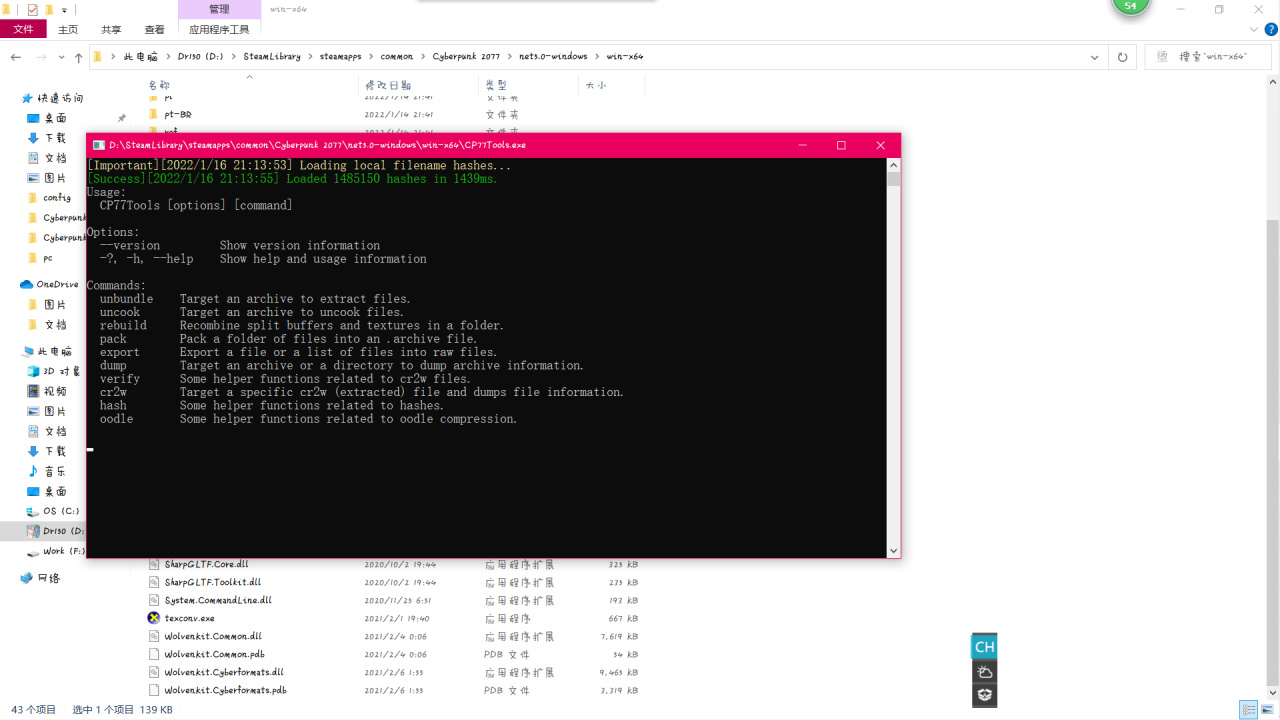Open 此电脑 in the navigation pane
This screenshot has height=720, width=1280.
(x=54, y=352)
